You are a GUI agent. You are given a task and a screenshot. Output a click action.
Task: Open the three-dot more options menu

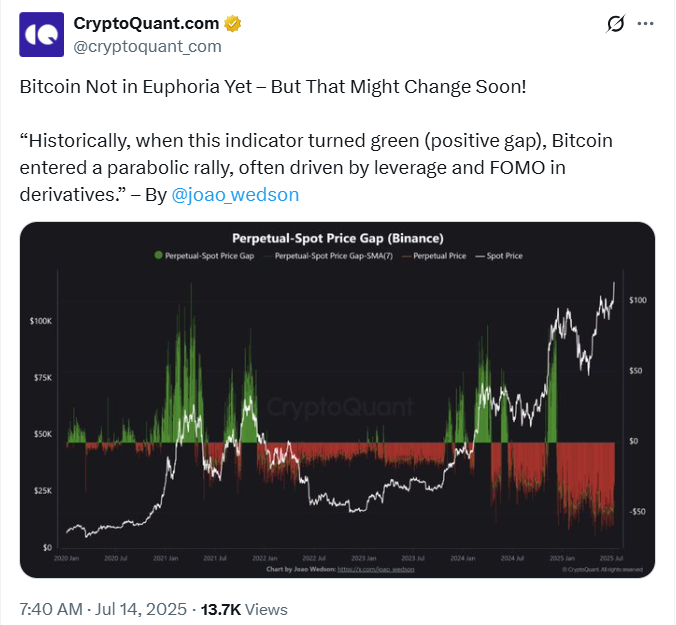pyautogui.click(x=645, y=24)
